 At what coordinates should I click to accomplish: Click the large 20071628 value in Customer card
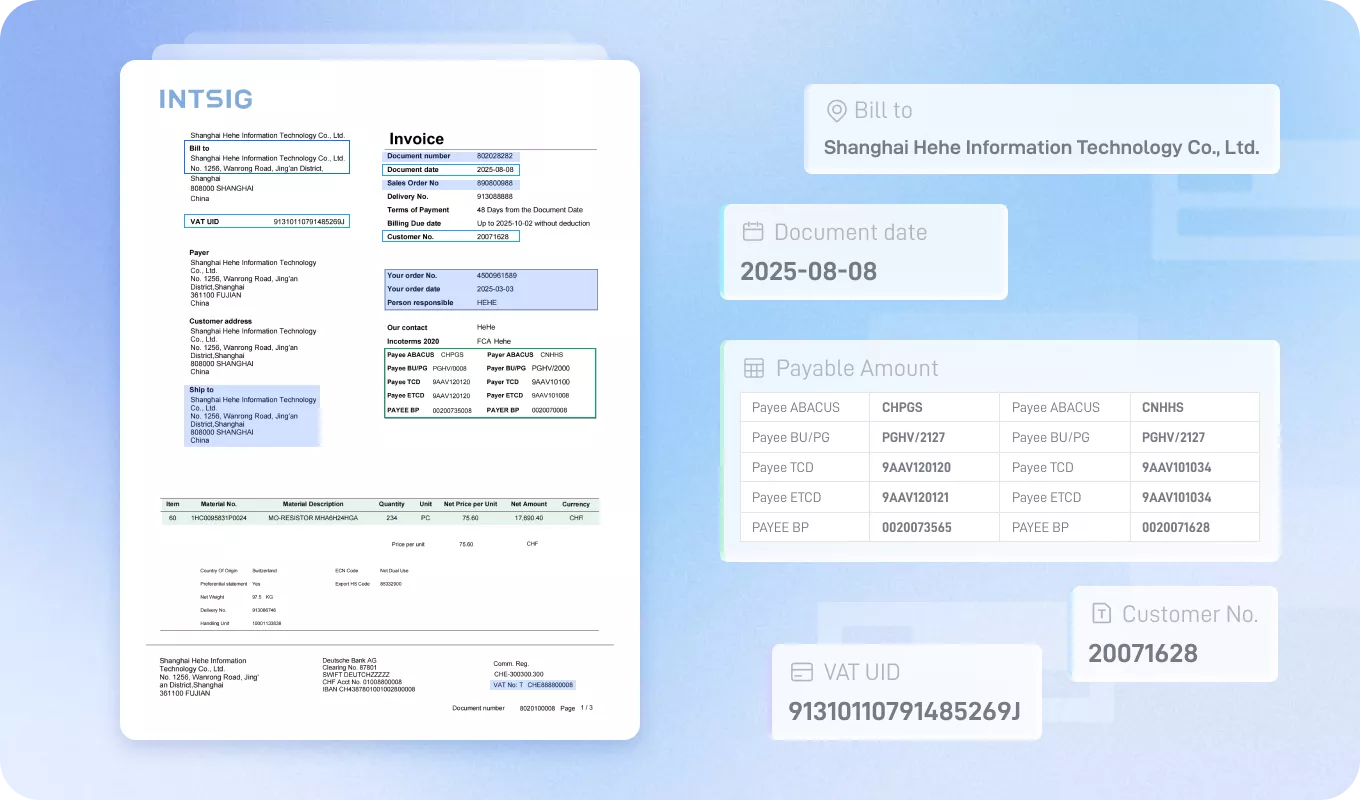1142,654
